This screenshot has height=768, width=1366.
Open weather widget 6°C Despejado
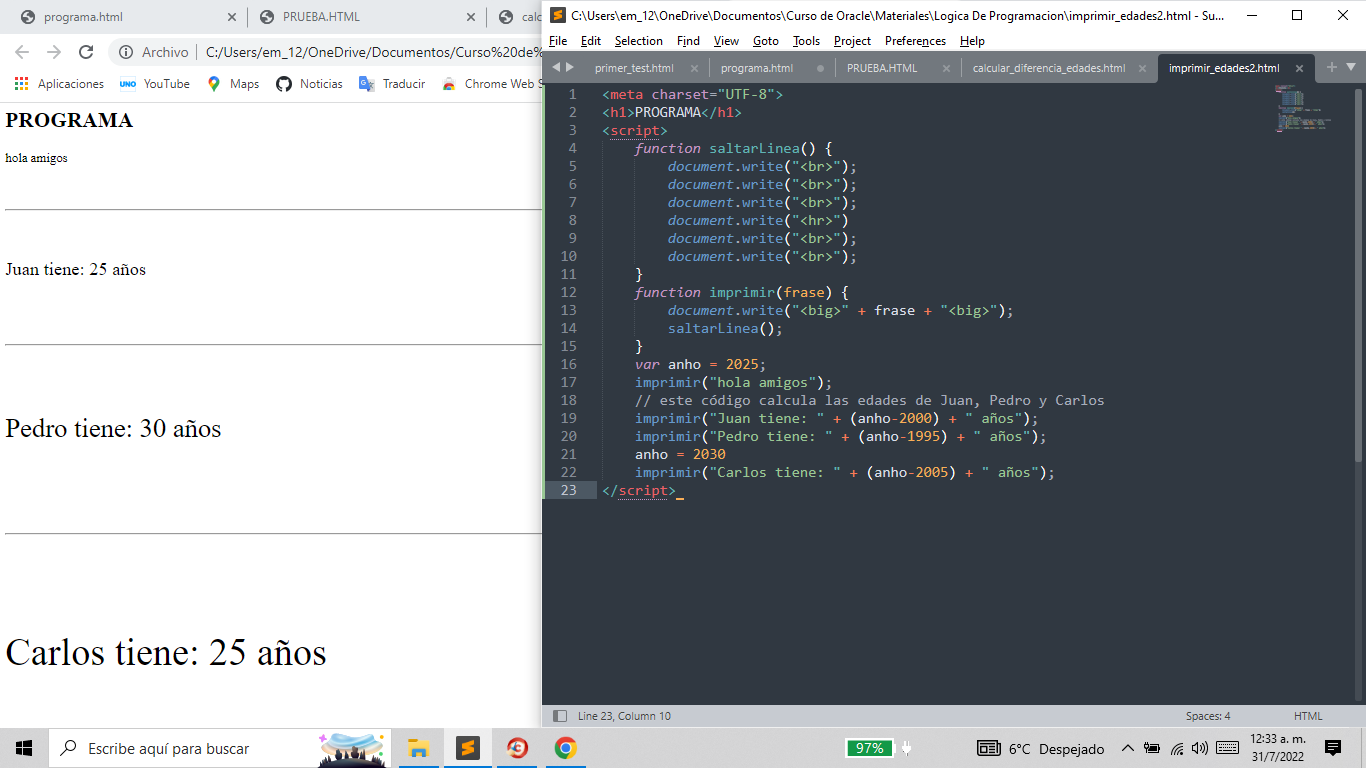click(x=1041, y=748)
